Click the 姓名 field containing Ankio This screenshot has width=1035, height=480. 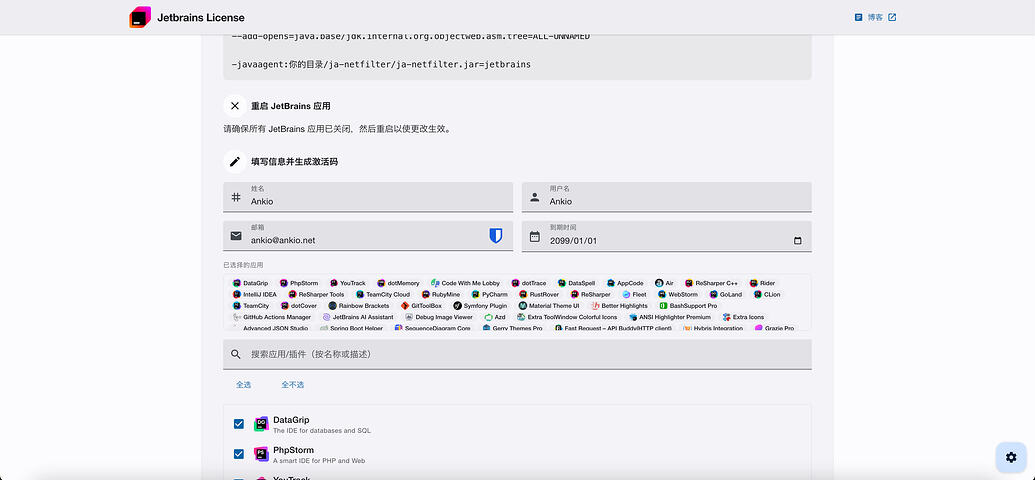[x=368, y=197]
